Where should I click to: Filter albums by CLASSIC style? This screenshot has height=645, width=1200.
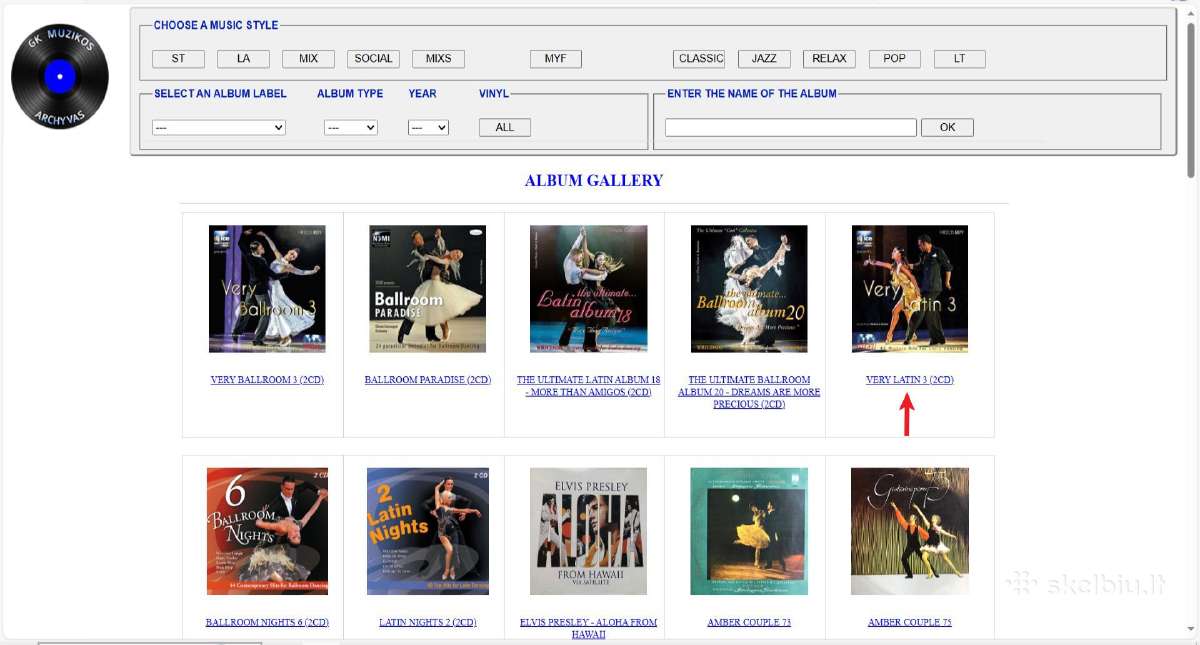click(699, 59)
